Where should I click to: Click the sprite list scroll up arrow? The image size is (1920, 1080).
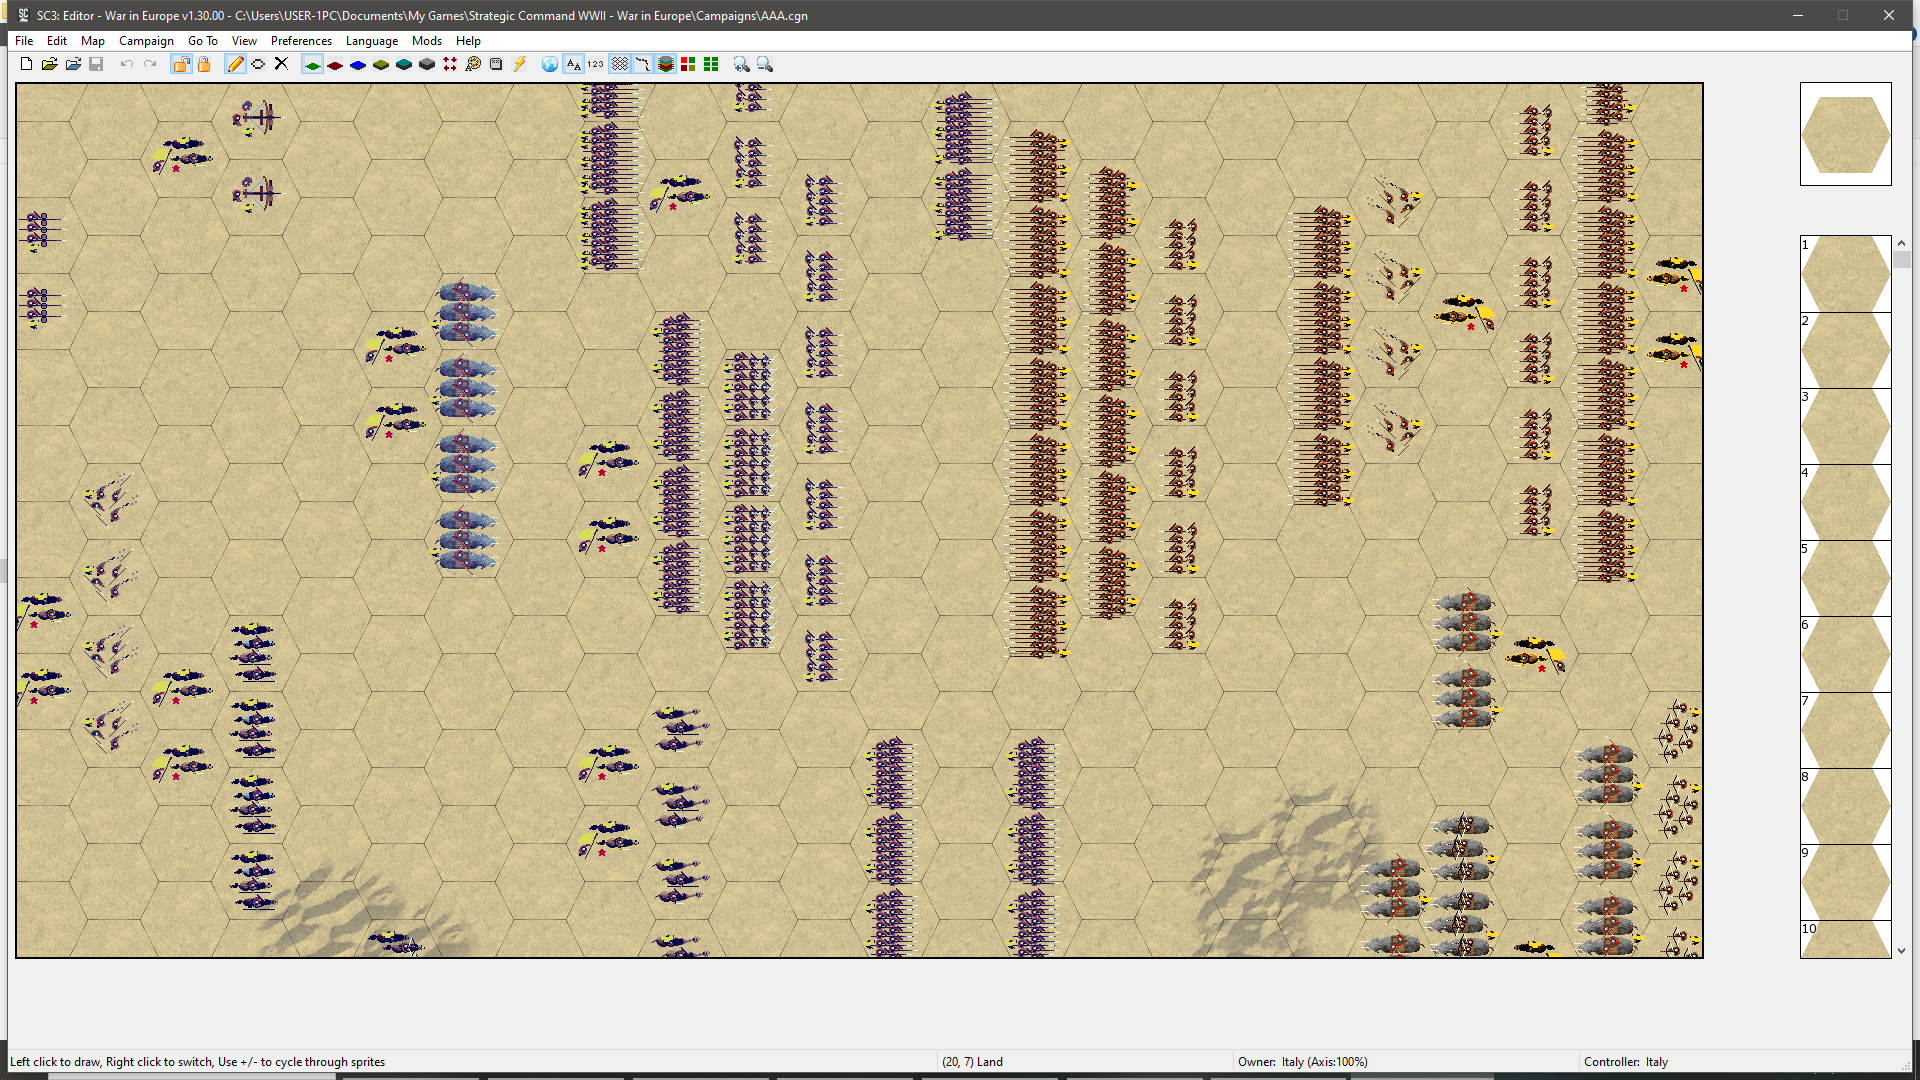click(x=1901, y=243)
